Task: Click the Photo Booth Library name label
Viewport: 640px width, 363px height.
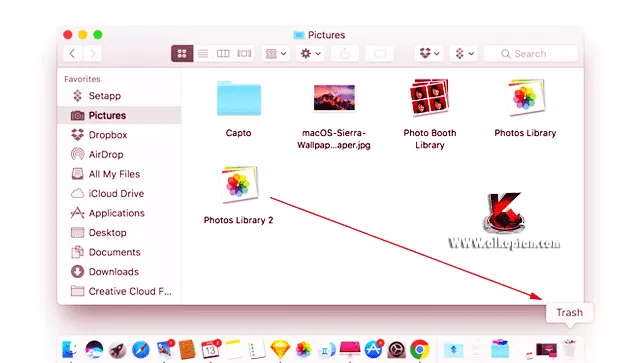Action: pos(429,139)
